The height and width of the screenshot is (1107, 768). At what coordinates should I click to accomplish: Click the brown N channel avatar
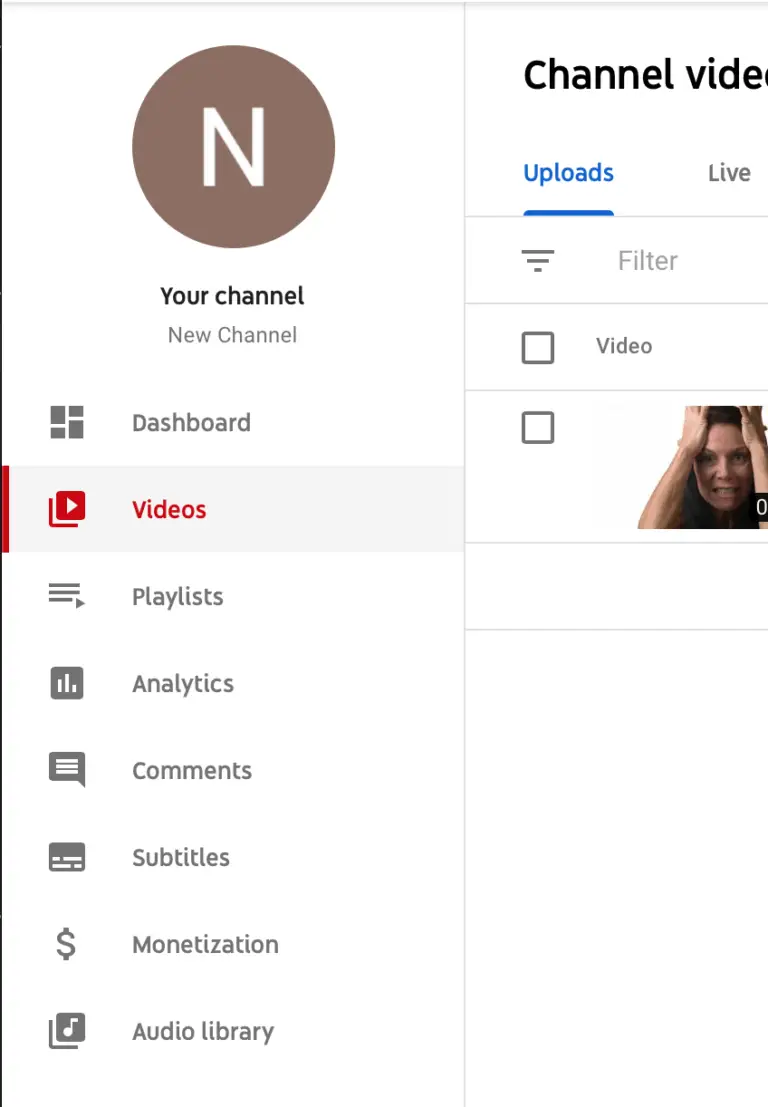tap(233, 147)
